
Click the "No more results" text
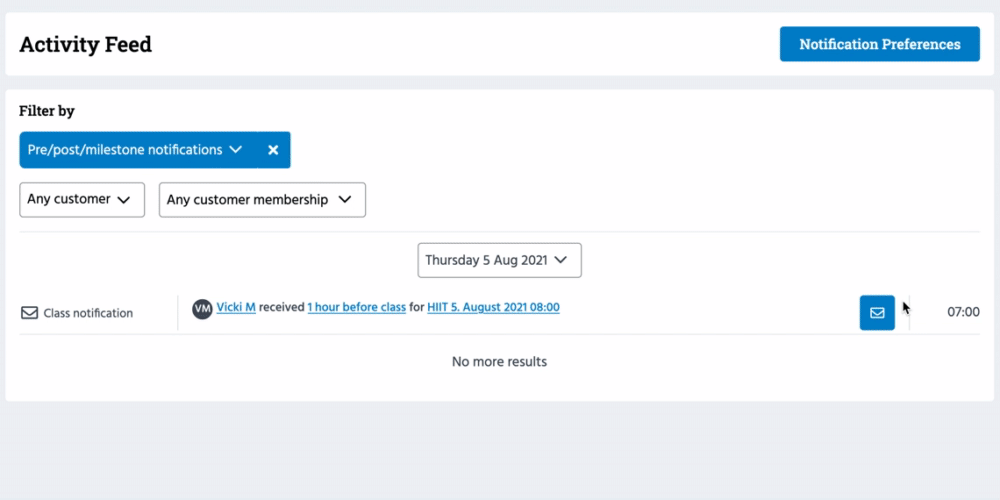click(499, 361)
